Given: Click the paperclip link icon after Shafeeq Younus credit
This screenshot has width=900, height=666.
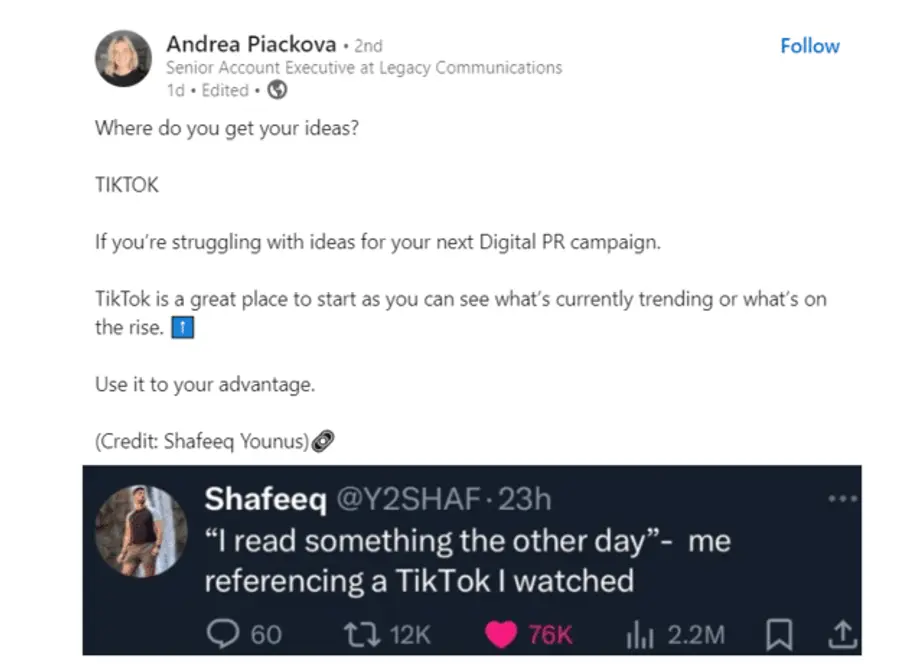Looking at the screenshot, I should point(322,440).
